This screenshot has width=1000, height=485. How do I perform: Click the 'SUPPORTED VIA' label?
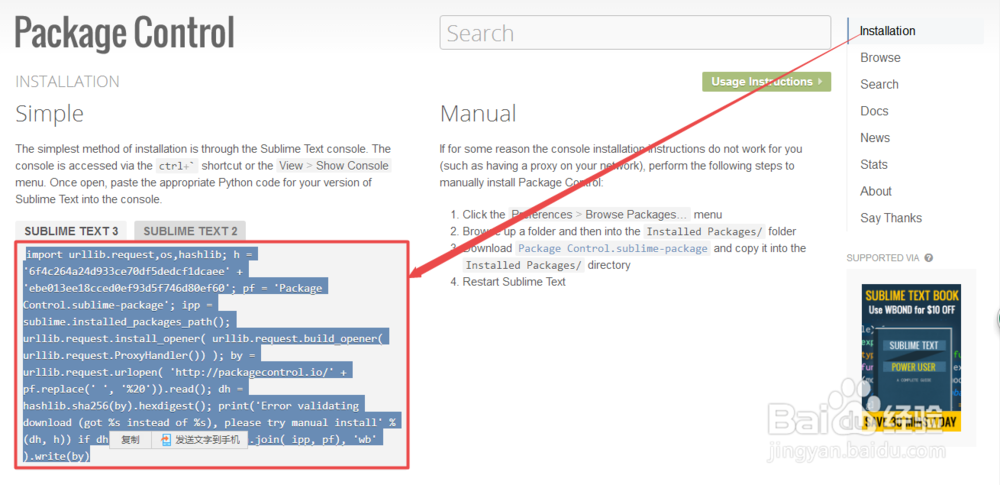883,258
